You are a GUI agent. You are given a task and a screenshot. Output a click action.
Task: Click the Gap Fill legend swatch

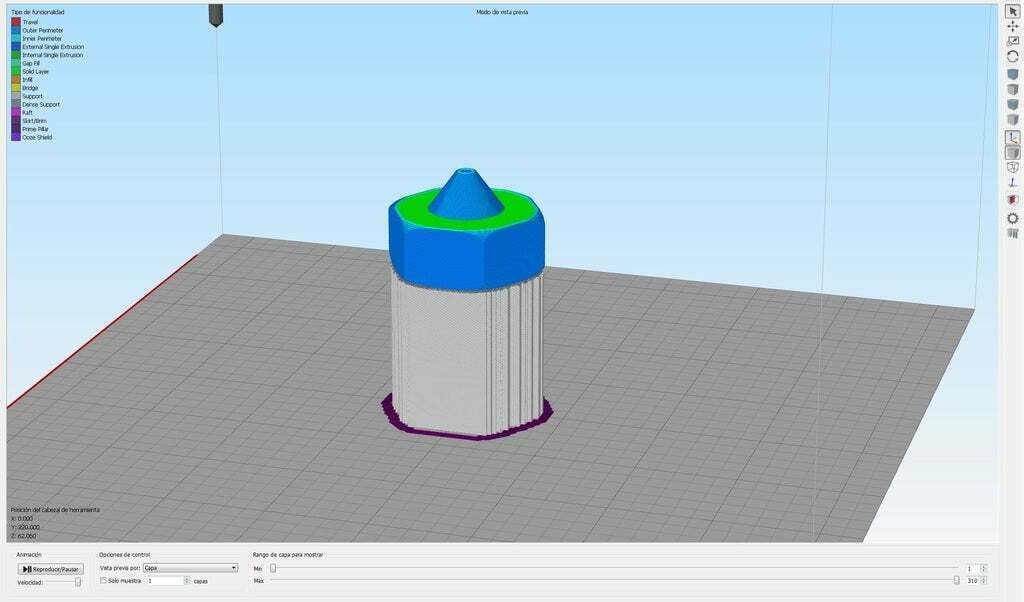click(16, 63)
